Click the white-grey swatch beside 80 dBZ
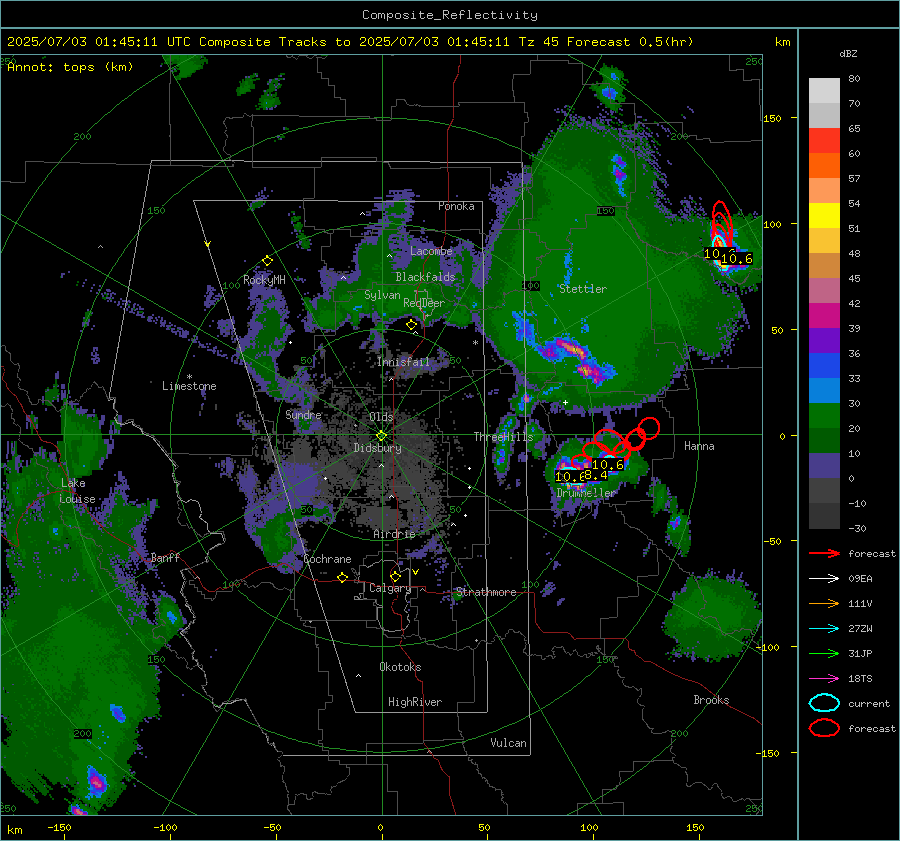Screen dimensions: 900x841 pyautogui.click(x=824, y=91)
